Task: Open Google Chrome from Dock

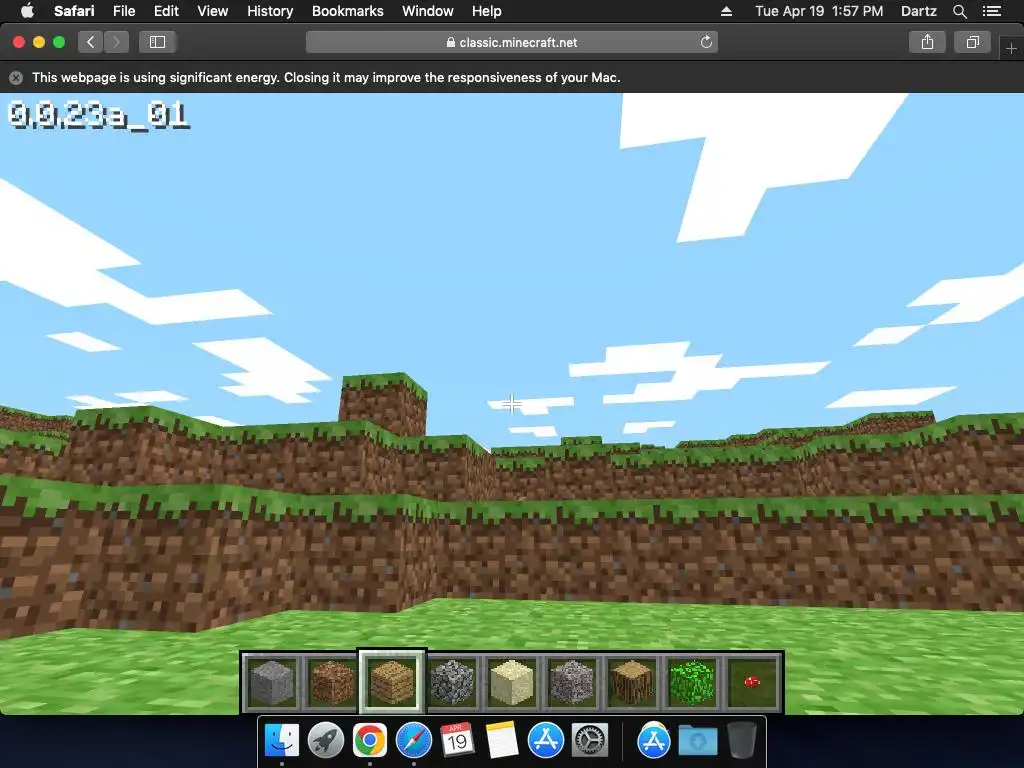Action: point(370,741)
